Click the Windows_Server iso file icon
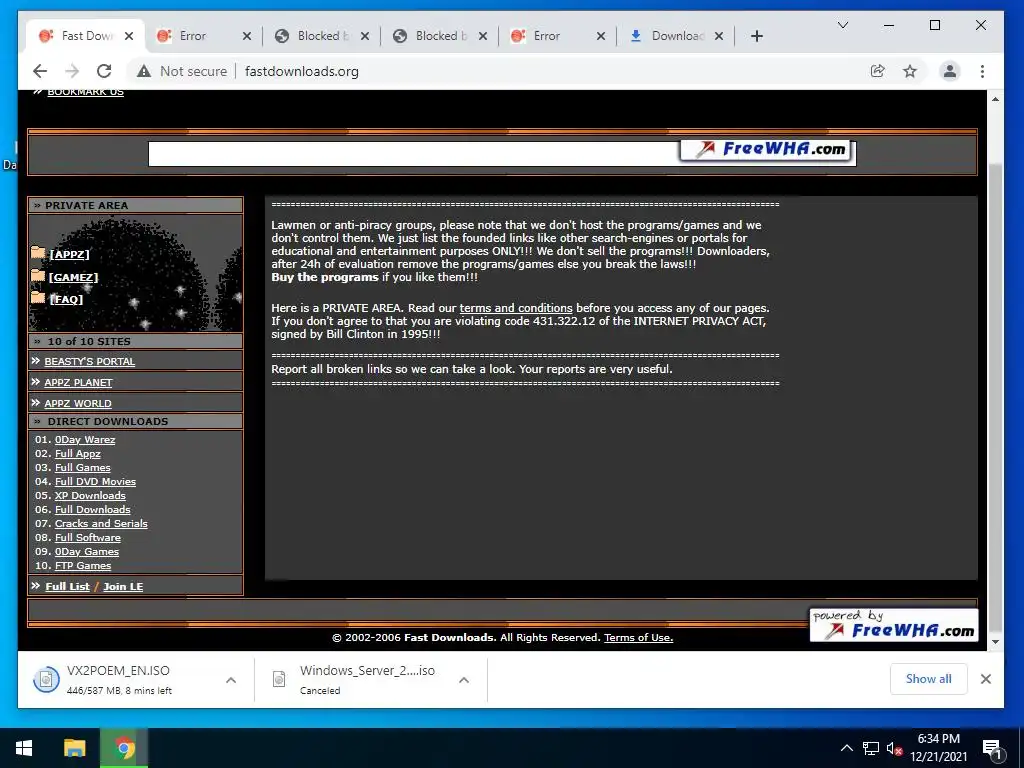Image resolution: width=1024 pixels, height=768 pixels. click(x=279, y=679)
